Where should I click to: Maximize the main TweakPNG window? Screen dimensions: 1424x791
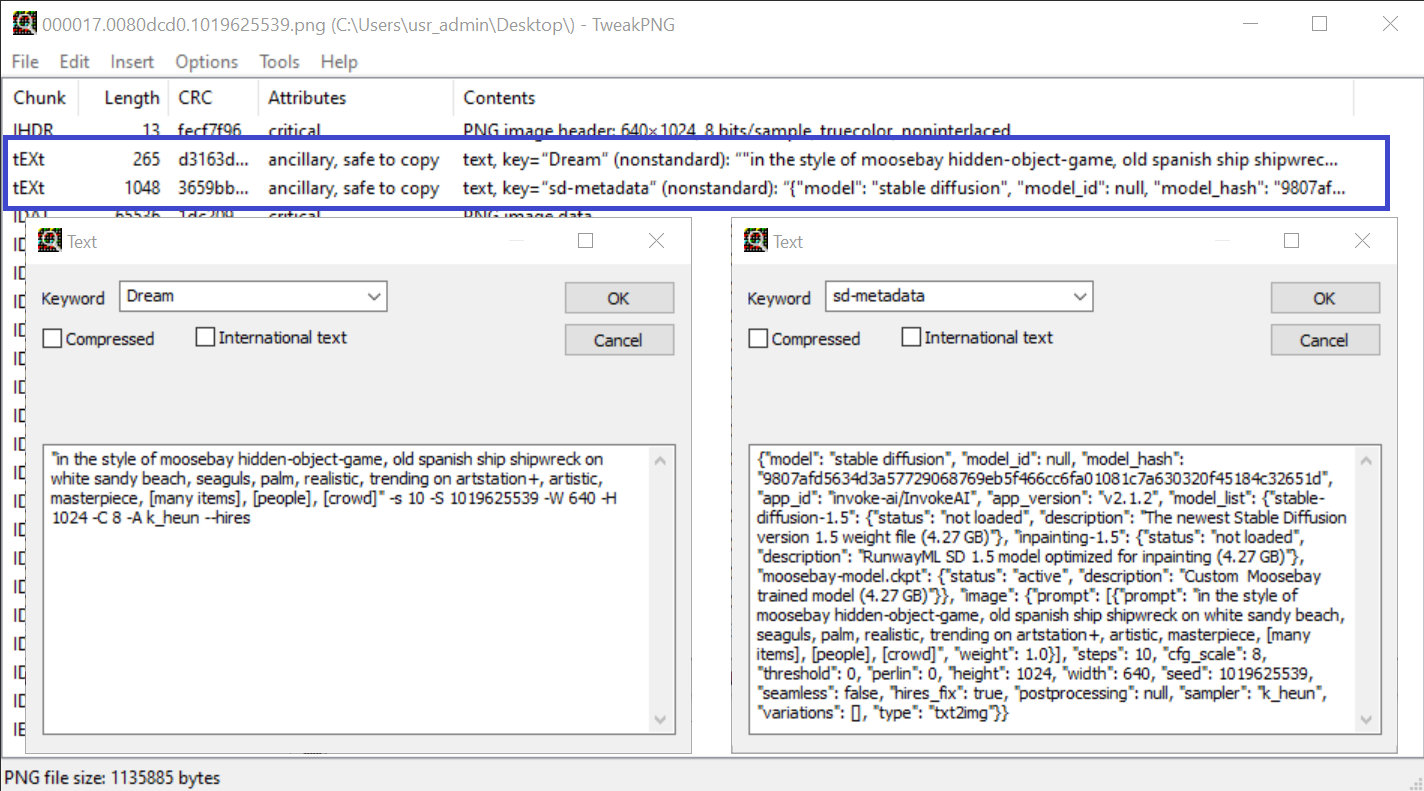tap(1320, 24)
